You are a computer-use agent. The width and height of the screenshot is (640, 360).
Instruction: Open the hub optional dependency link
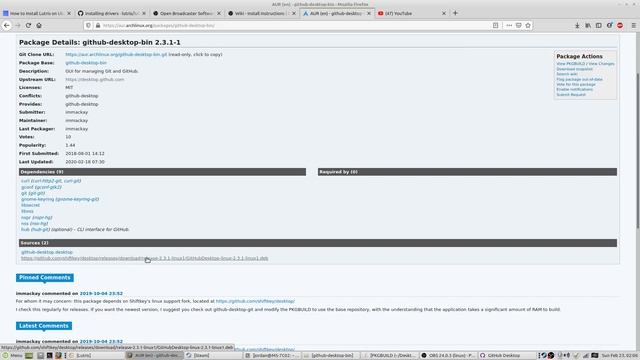pos(25,229)
